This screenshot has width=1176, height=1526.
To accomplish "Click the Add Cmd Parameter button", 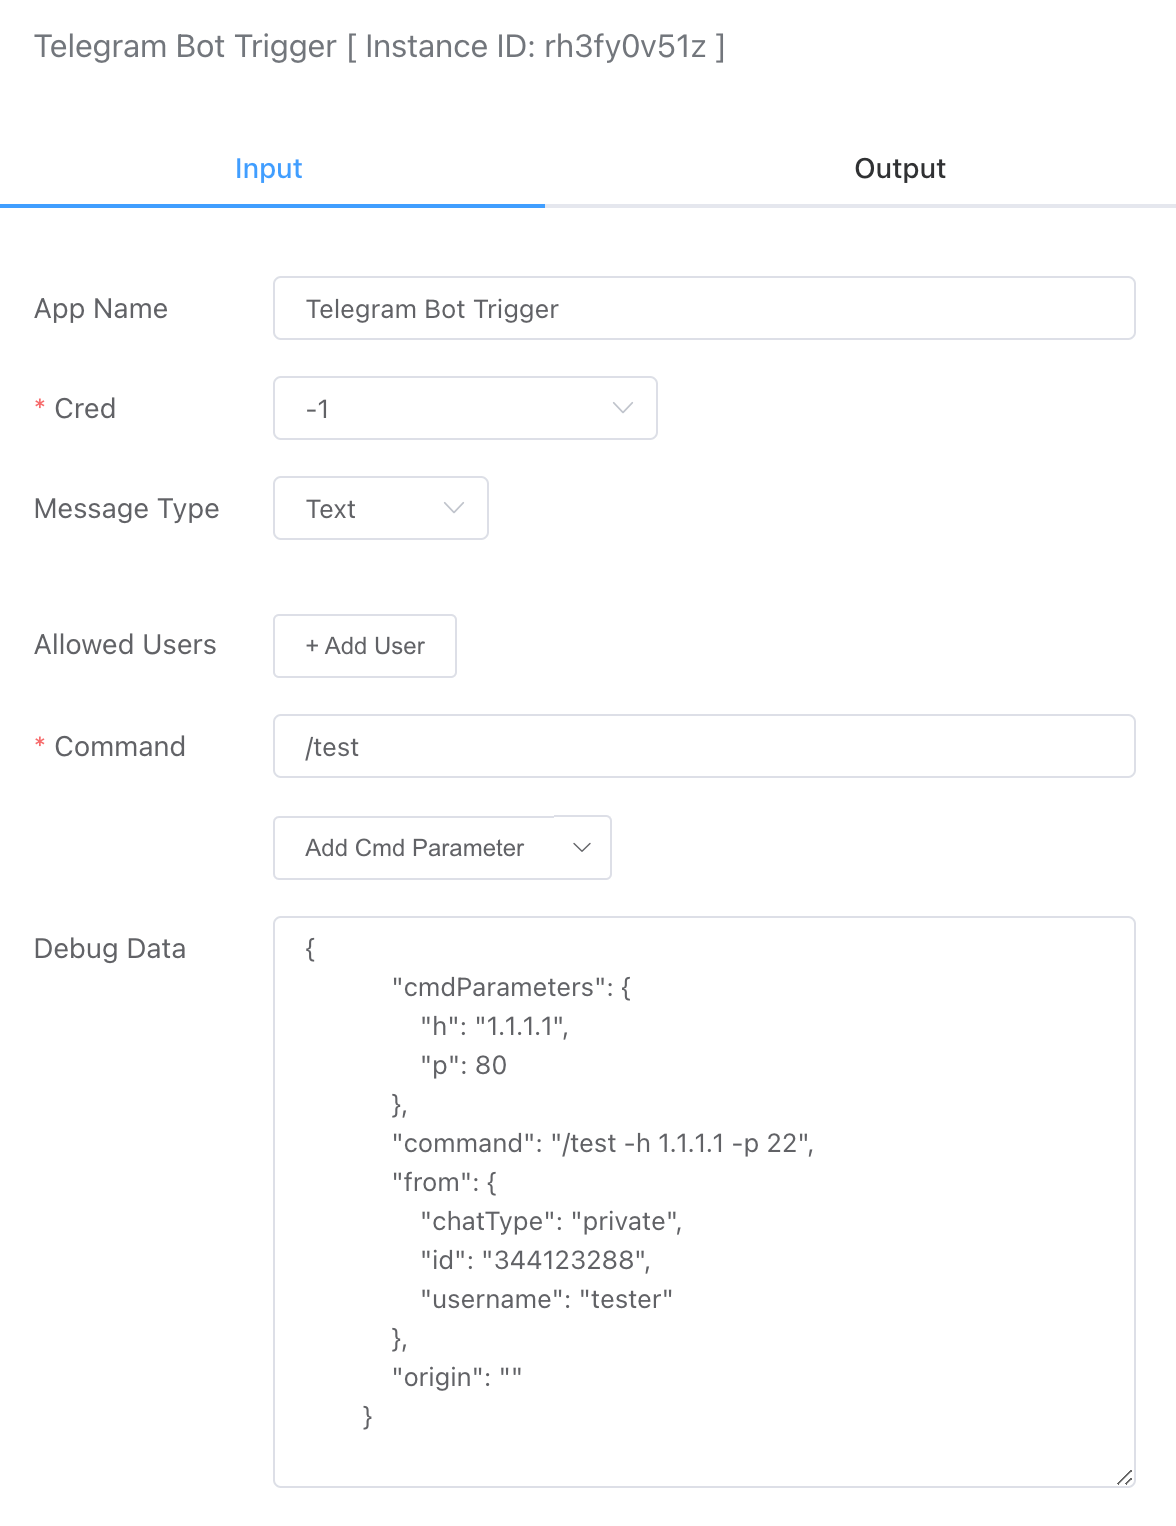I will click(414, 848).
